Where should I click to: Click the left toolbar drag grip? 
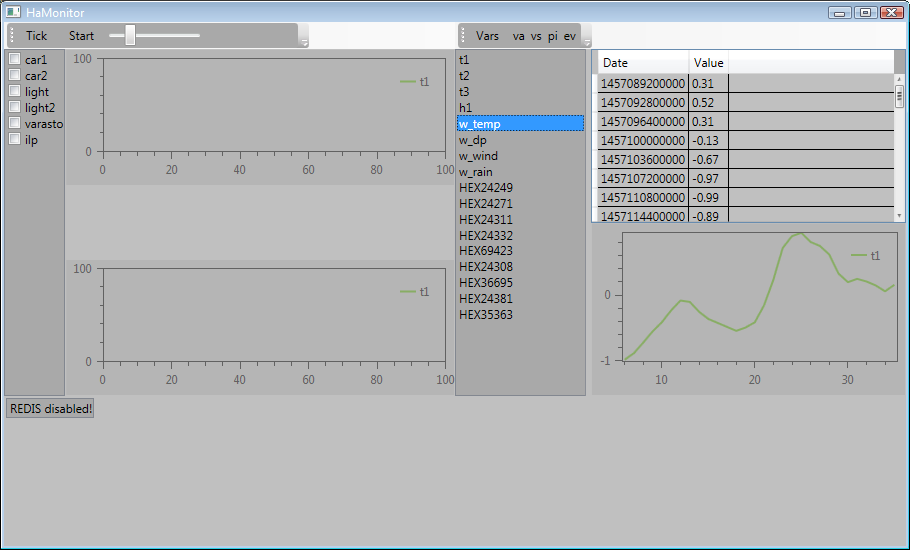(x=12, y=35)
